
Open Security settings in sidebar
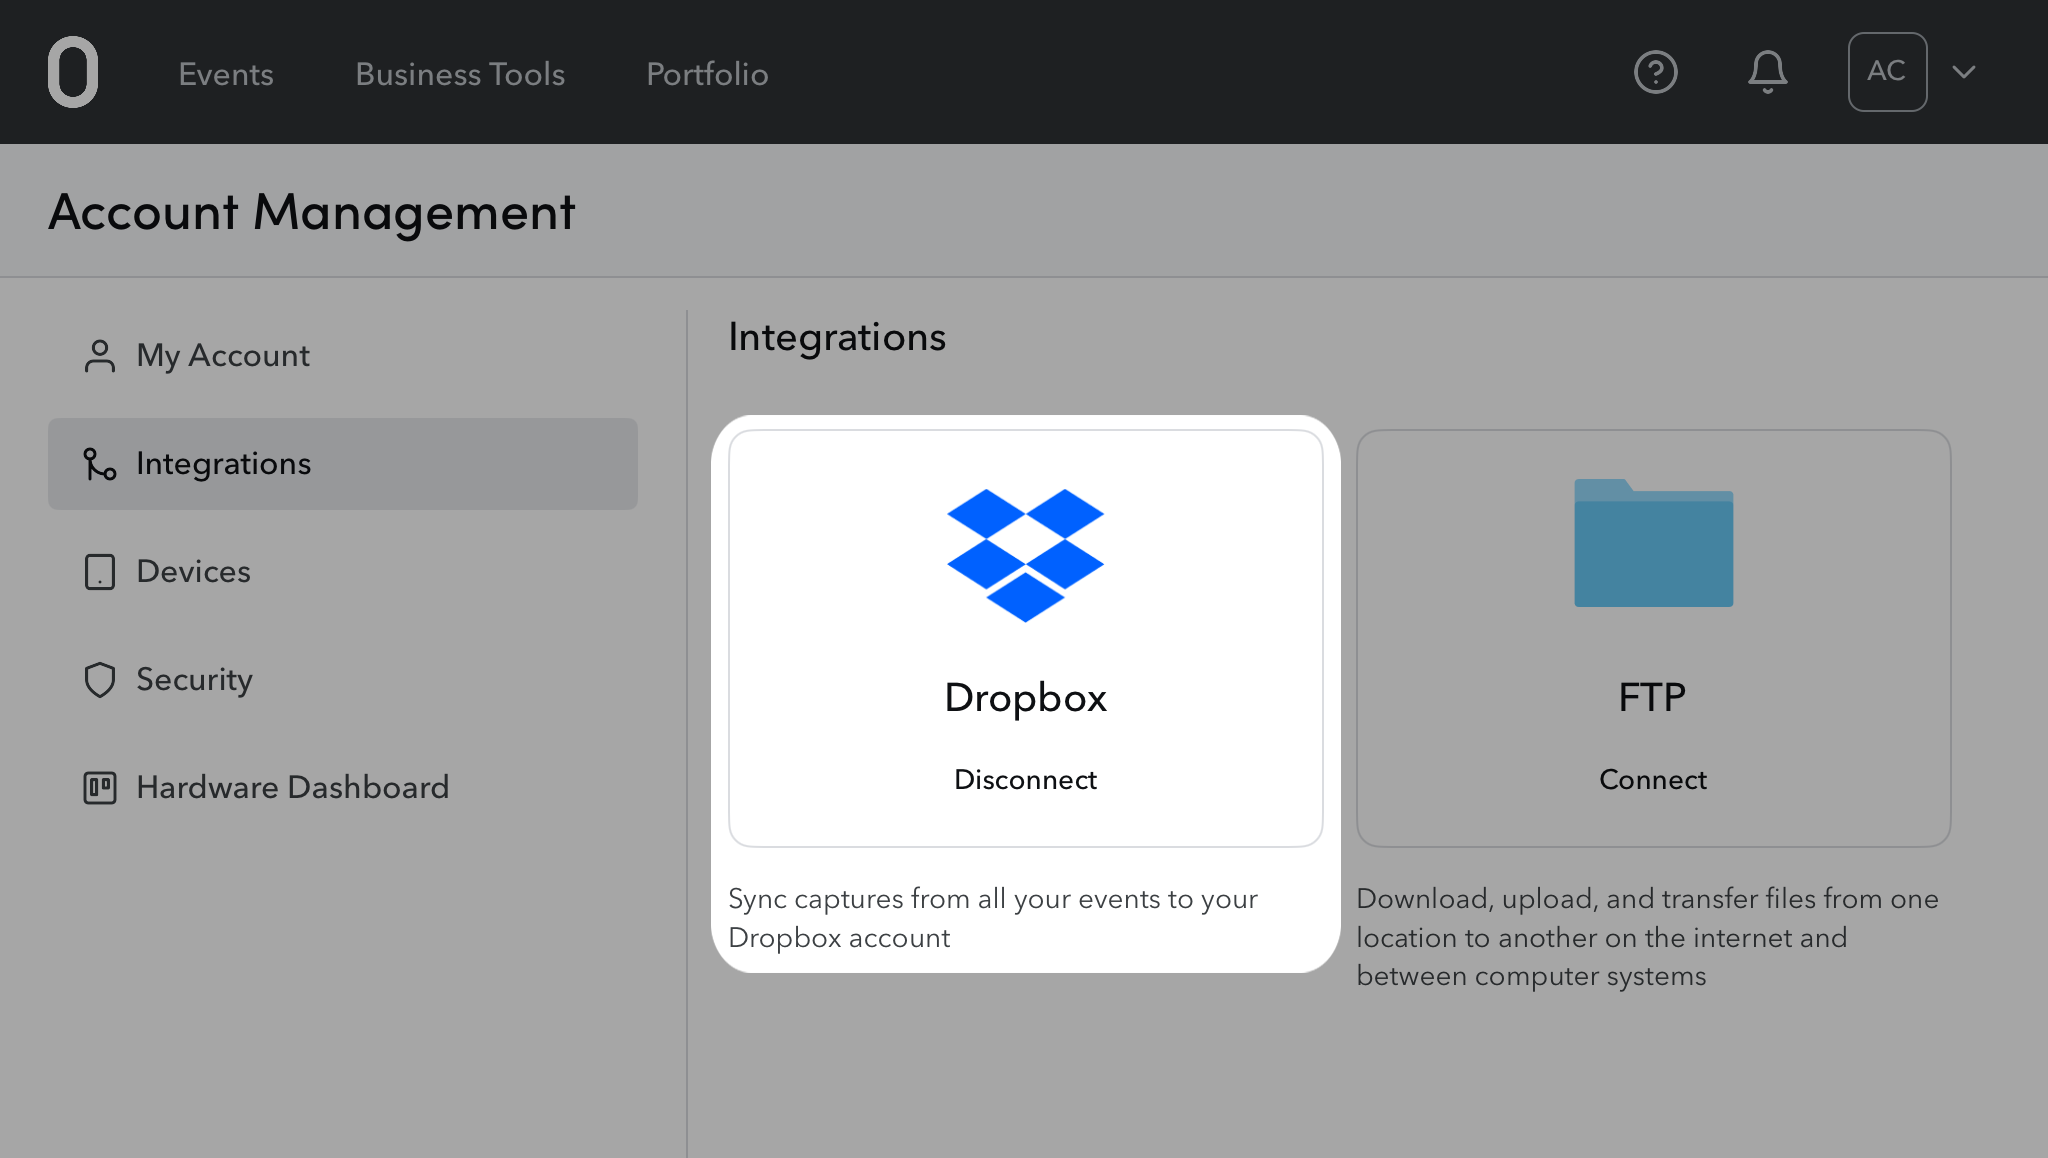click(343, 680)
